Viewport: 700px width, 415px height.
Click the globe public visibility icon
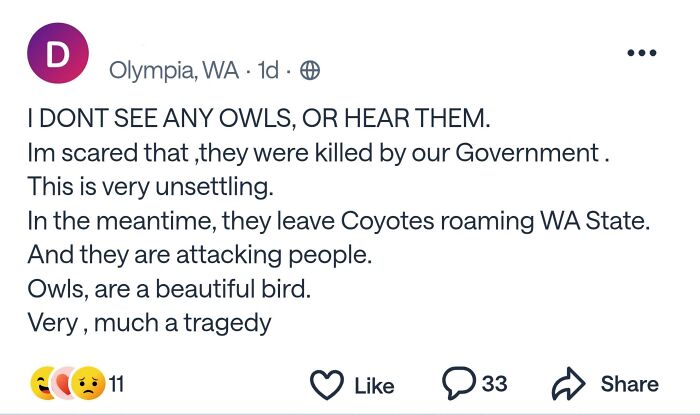[310, 71]
